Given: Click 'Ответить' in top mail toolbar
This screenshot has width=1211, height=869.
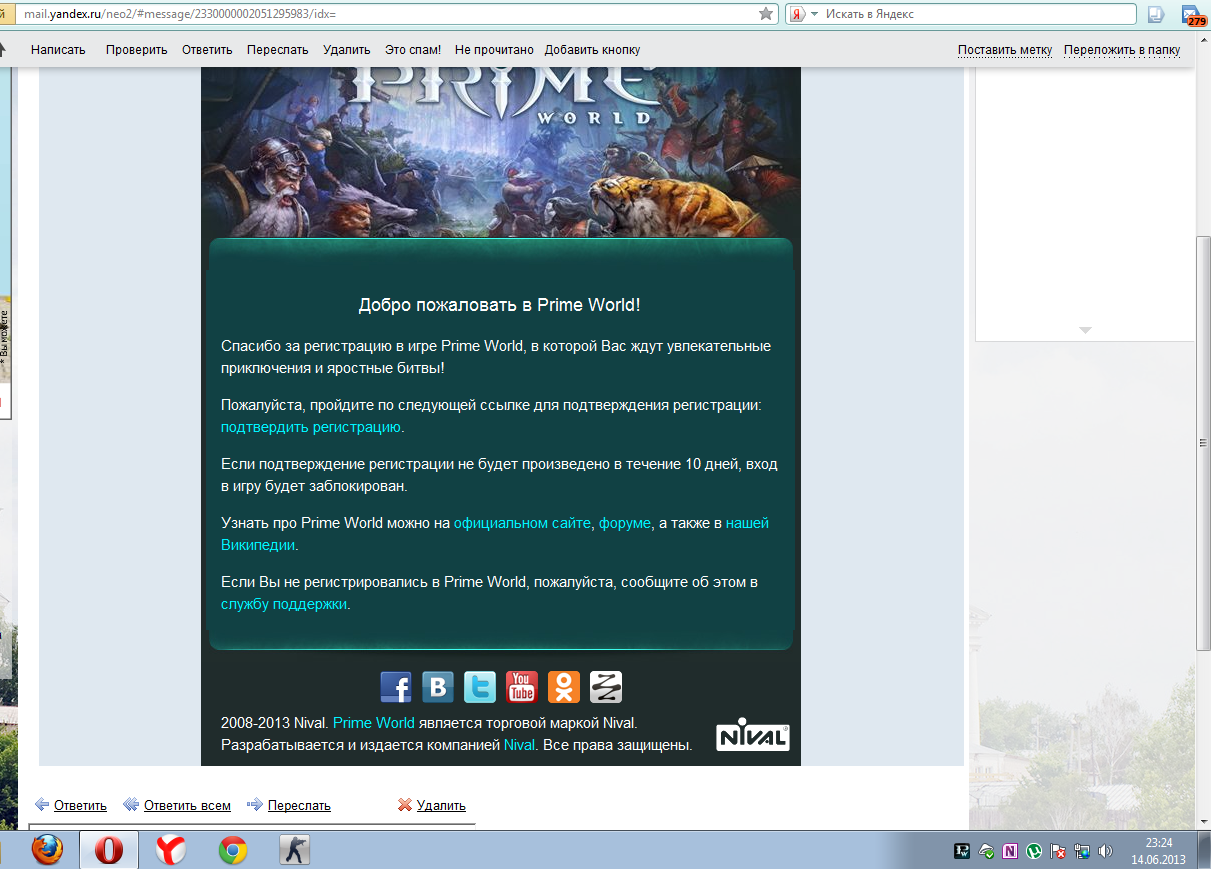Looking at the screenshot, I should click(207, 50).
